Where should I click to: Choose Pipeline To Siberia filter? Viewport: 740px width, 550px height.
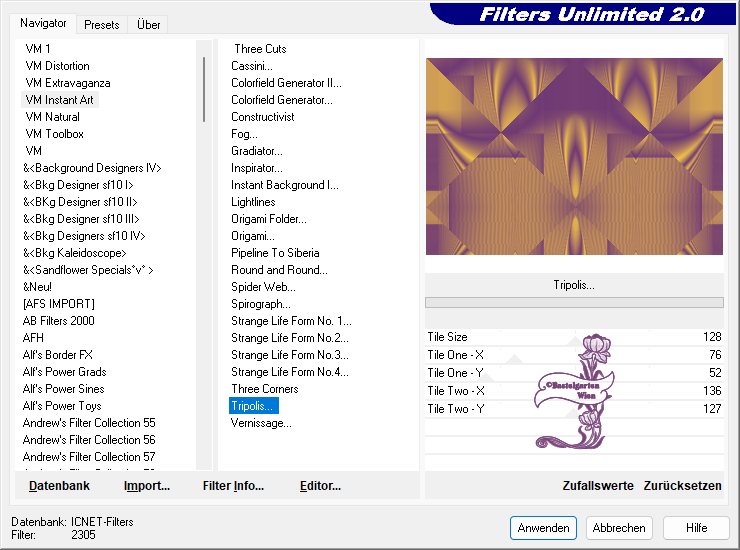275,253
